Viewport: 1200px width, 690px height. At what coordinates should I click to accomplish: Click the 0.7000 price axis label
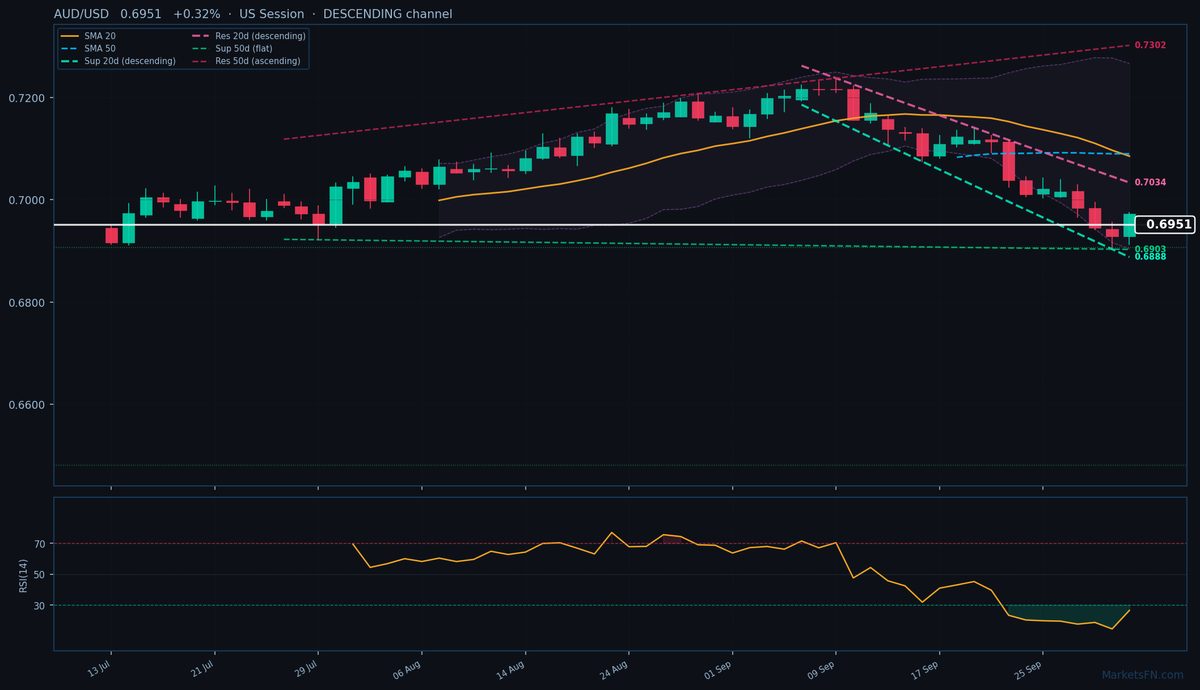tap(26, 200)
